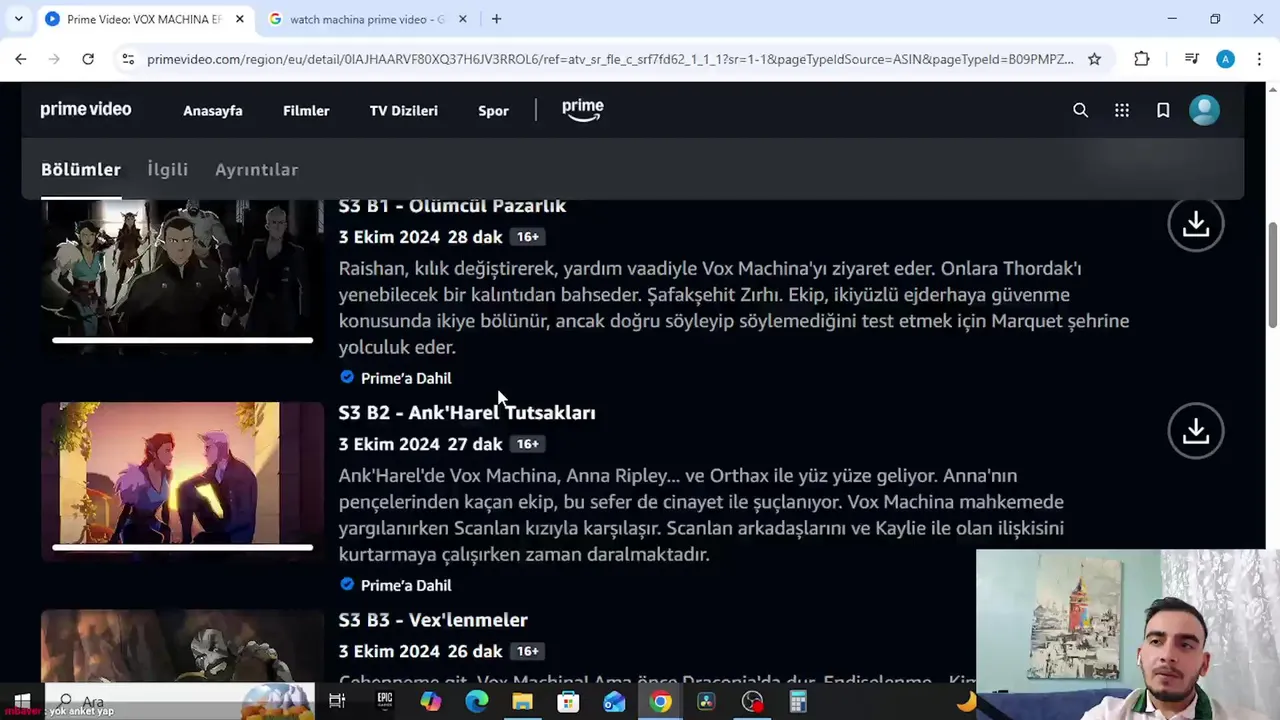
Task: Open the watchlist bookmark icon
Action: coord(1163,110)
